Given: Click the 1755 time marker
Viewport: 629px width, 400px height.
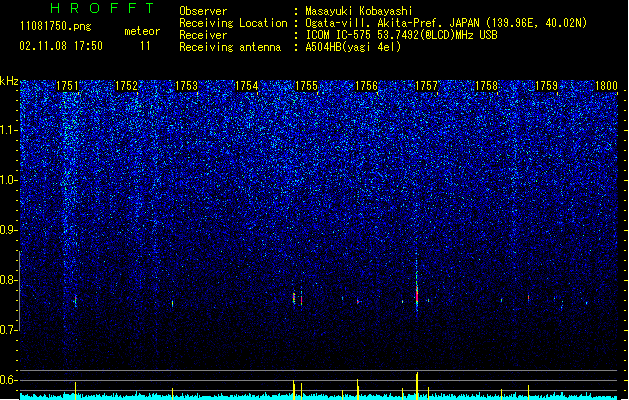Looking at the screenshot, I should point(306,86).
